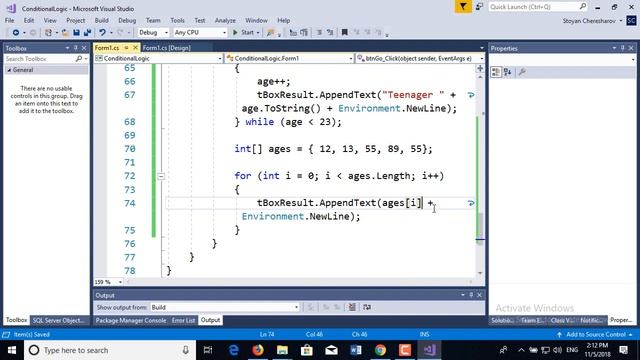Pin the Toolbox panel with auto-hide icon
640x360 pixels.
tap(76, 48)
